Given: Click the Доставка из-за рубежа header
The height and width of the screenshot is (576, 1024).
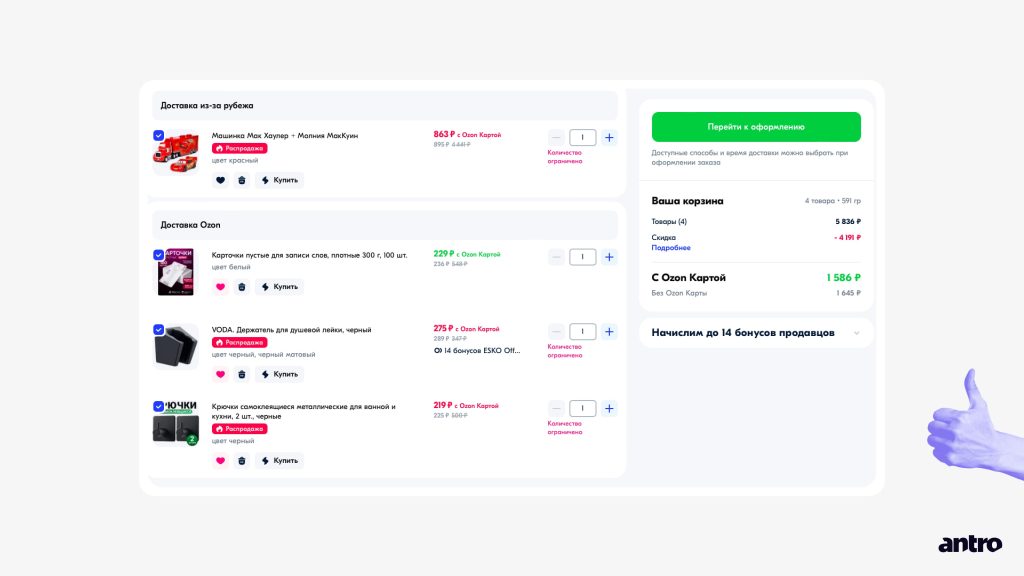Looking at the screenshot, I should tap(385, 105).
